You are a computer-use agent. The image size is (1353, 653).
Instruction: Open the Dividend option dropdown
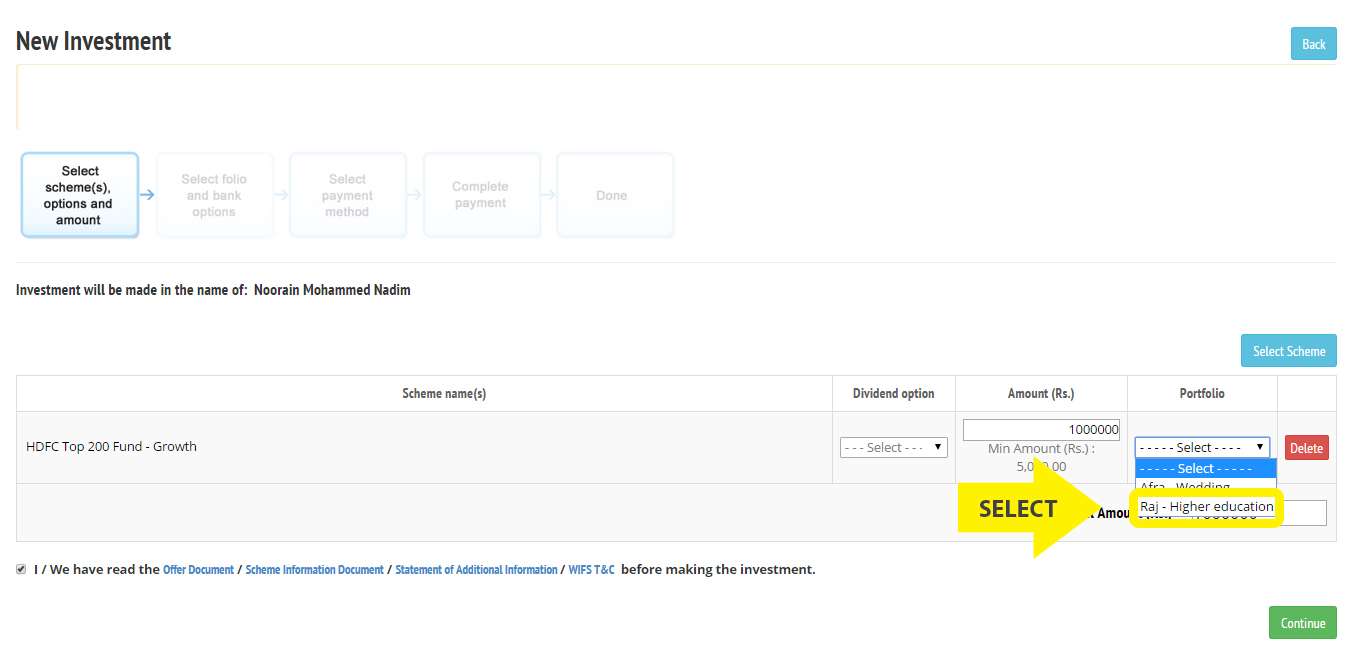coord(894,448)
